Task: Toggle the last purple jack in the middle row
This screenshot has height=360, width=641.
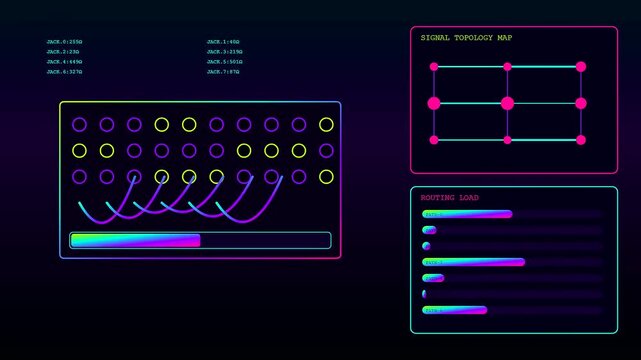Action: coord(326,151)
